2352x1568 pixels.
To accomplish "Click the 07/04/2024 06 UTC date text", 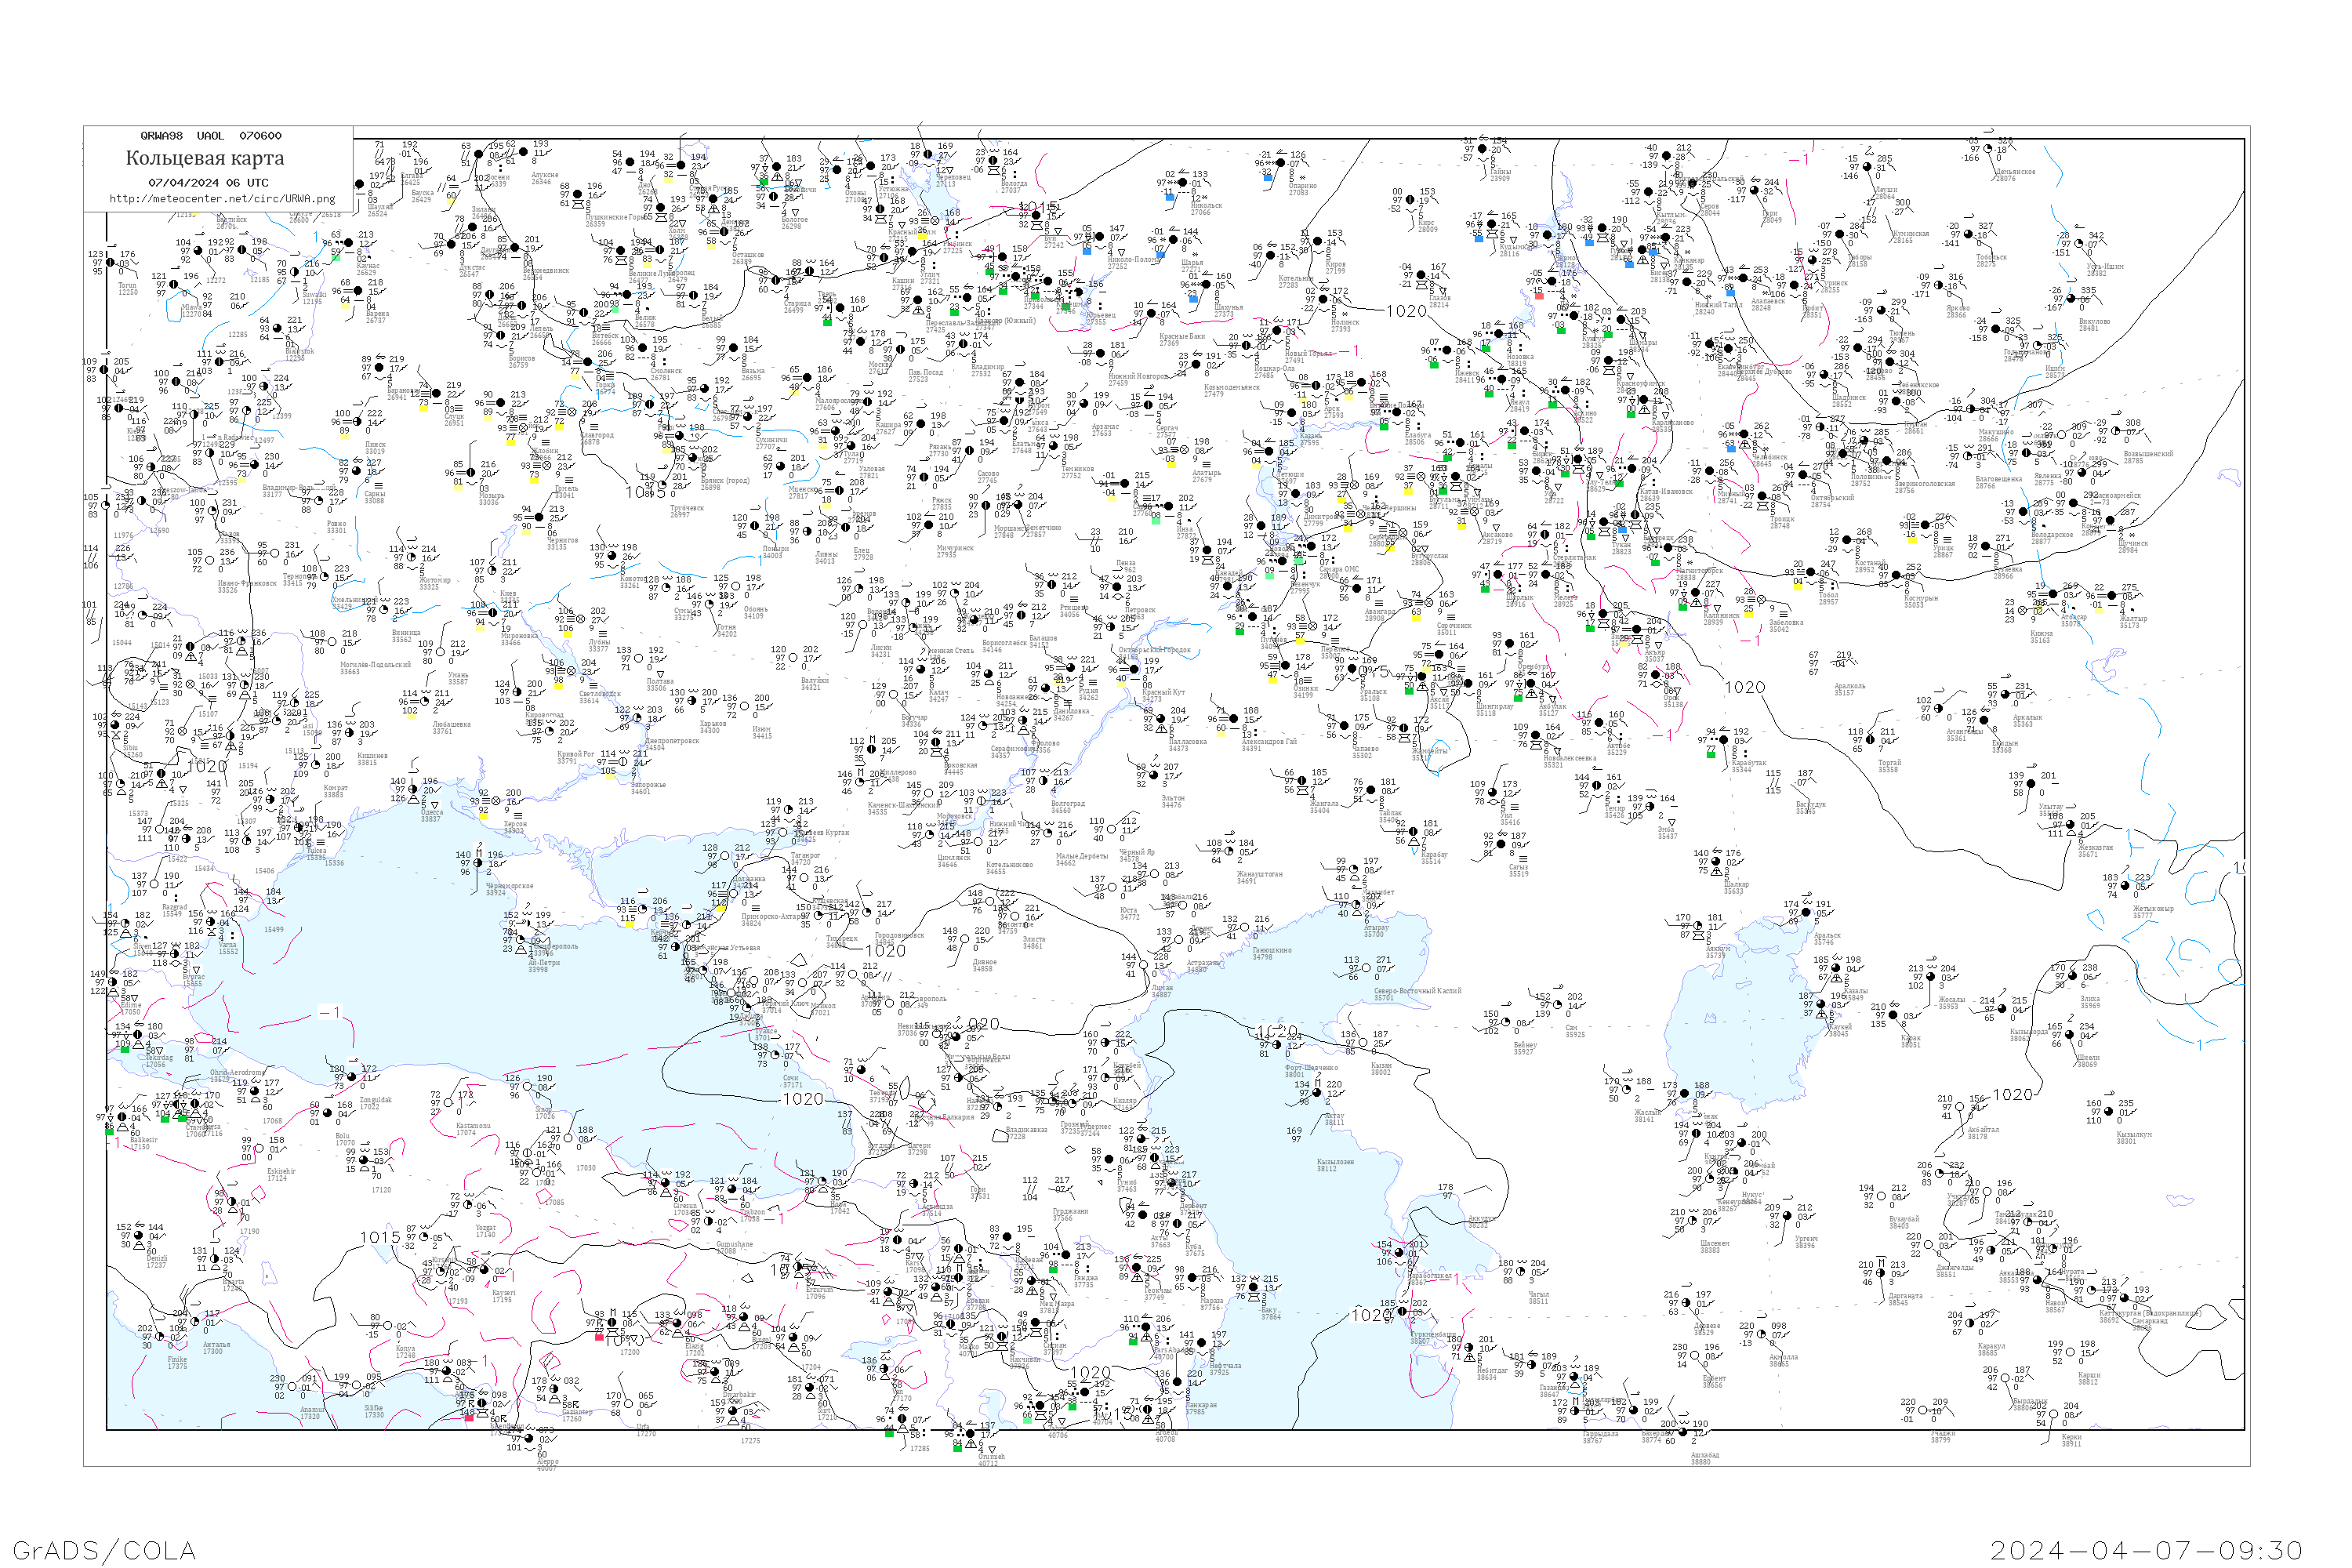I will (208, 183).
